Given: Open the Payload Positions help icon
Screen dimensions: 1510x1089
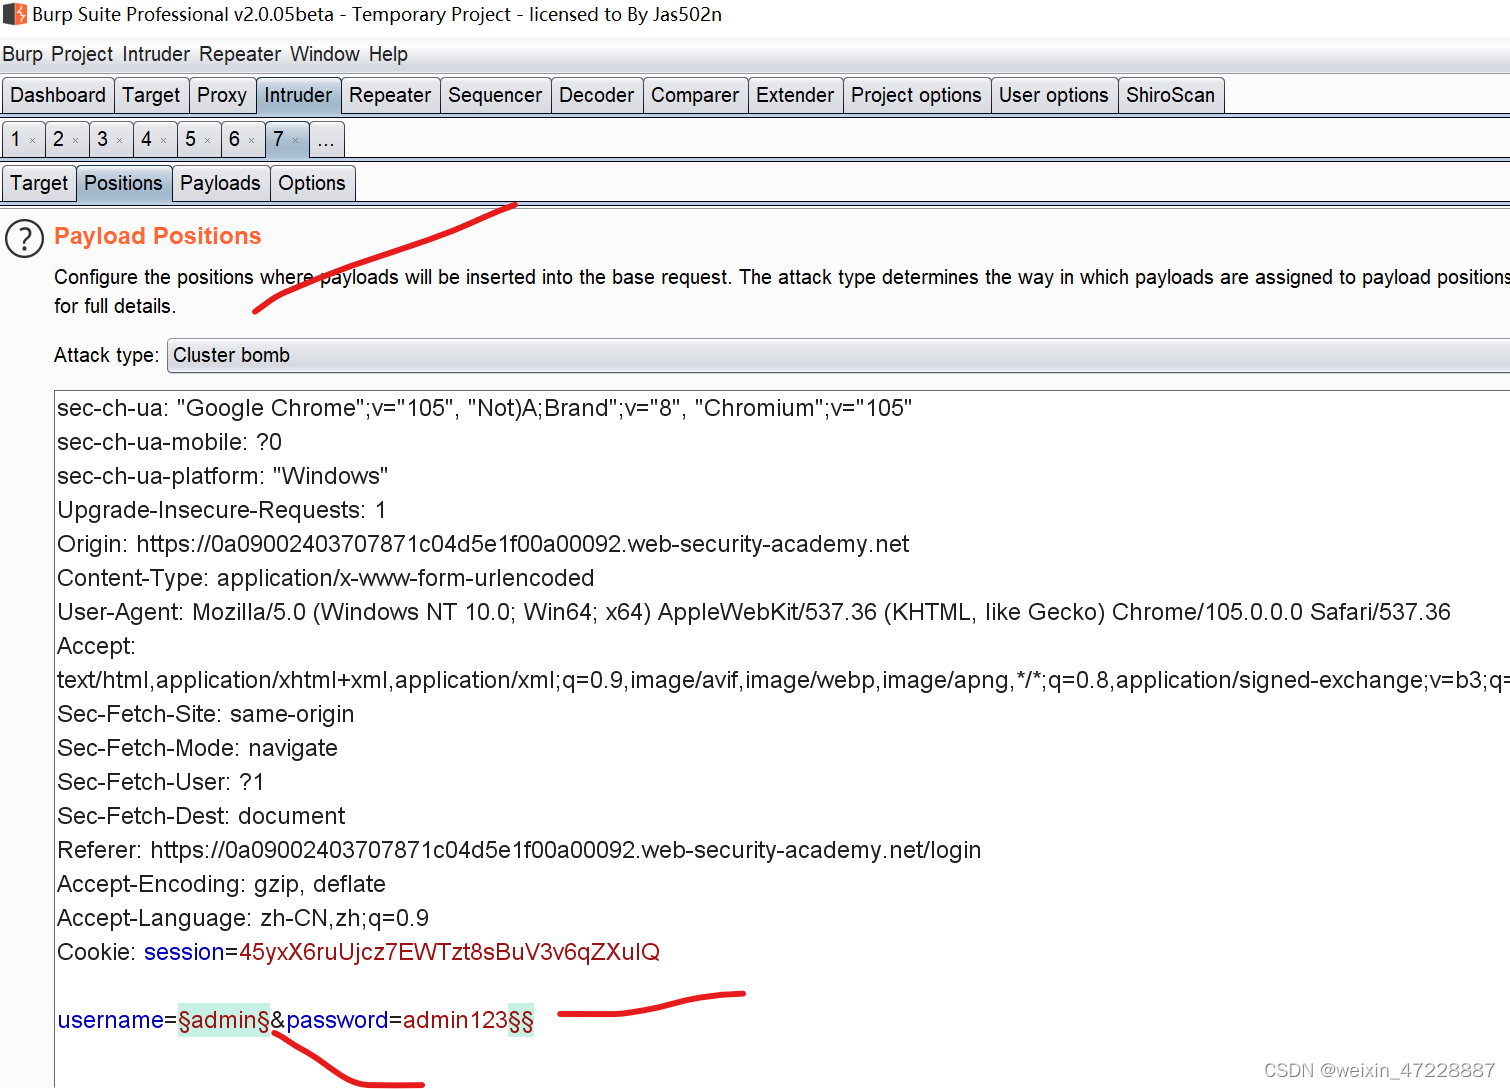Looking at the screenshot, I should [x=24, y=239].
